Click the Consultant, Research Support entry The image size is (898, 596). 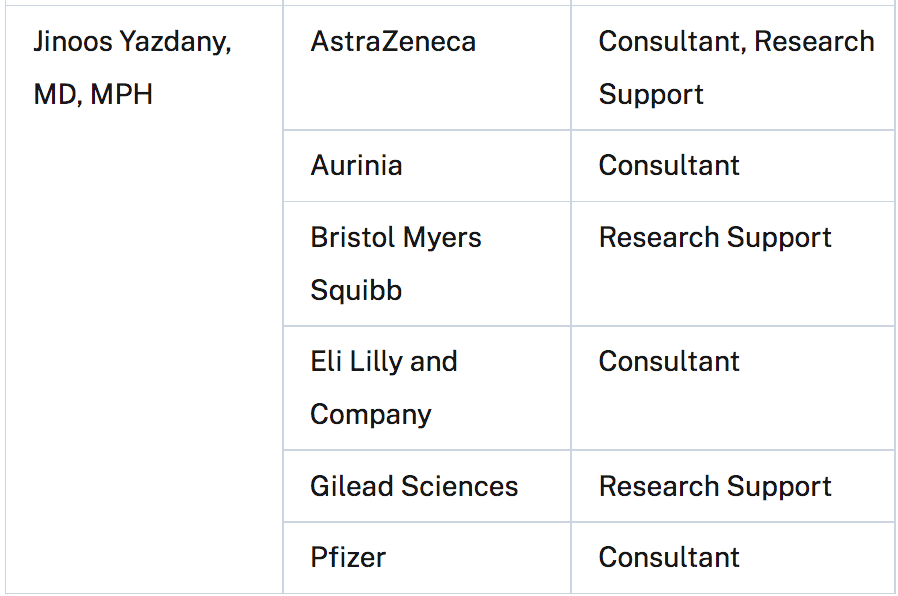coord(736,68)
